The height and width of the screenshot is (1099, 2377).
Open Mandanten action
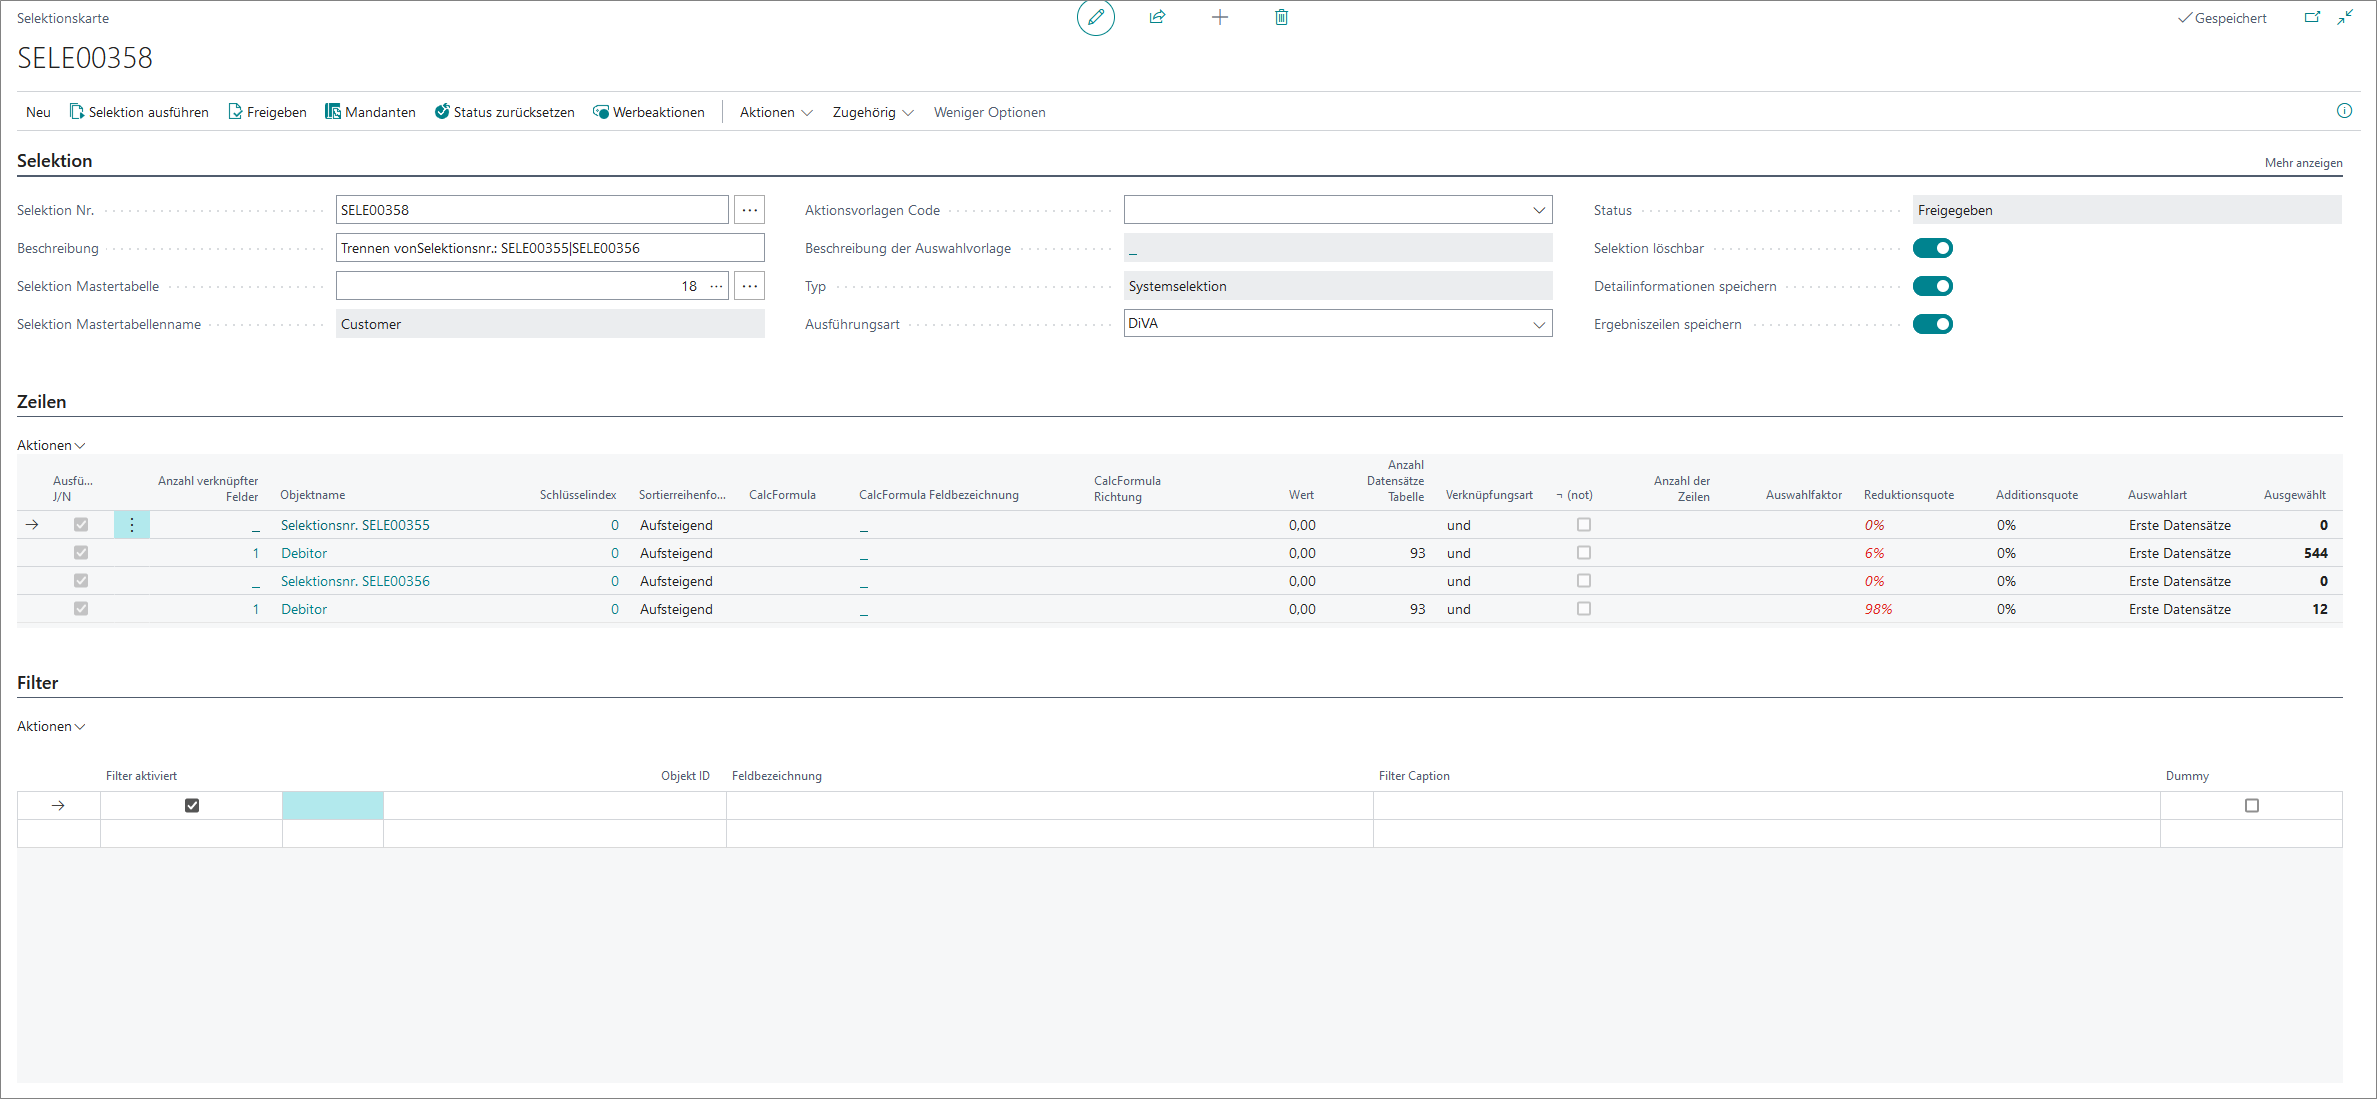point(370,112)
